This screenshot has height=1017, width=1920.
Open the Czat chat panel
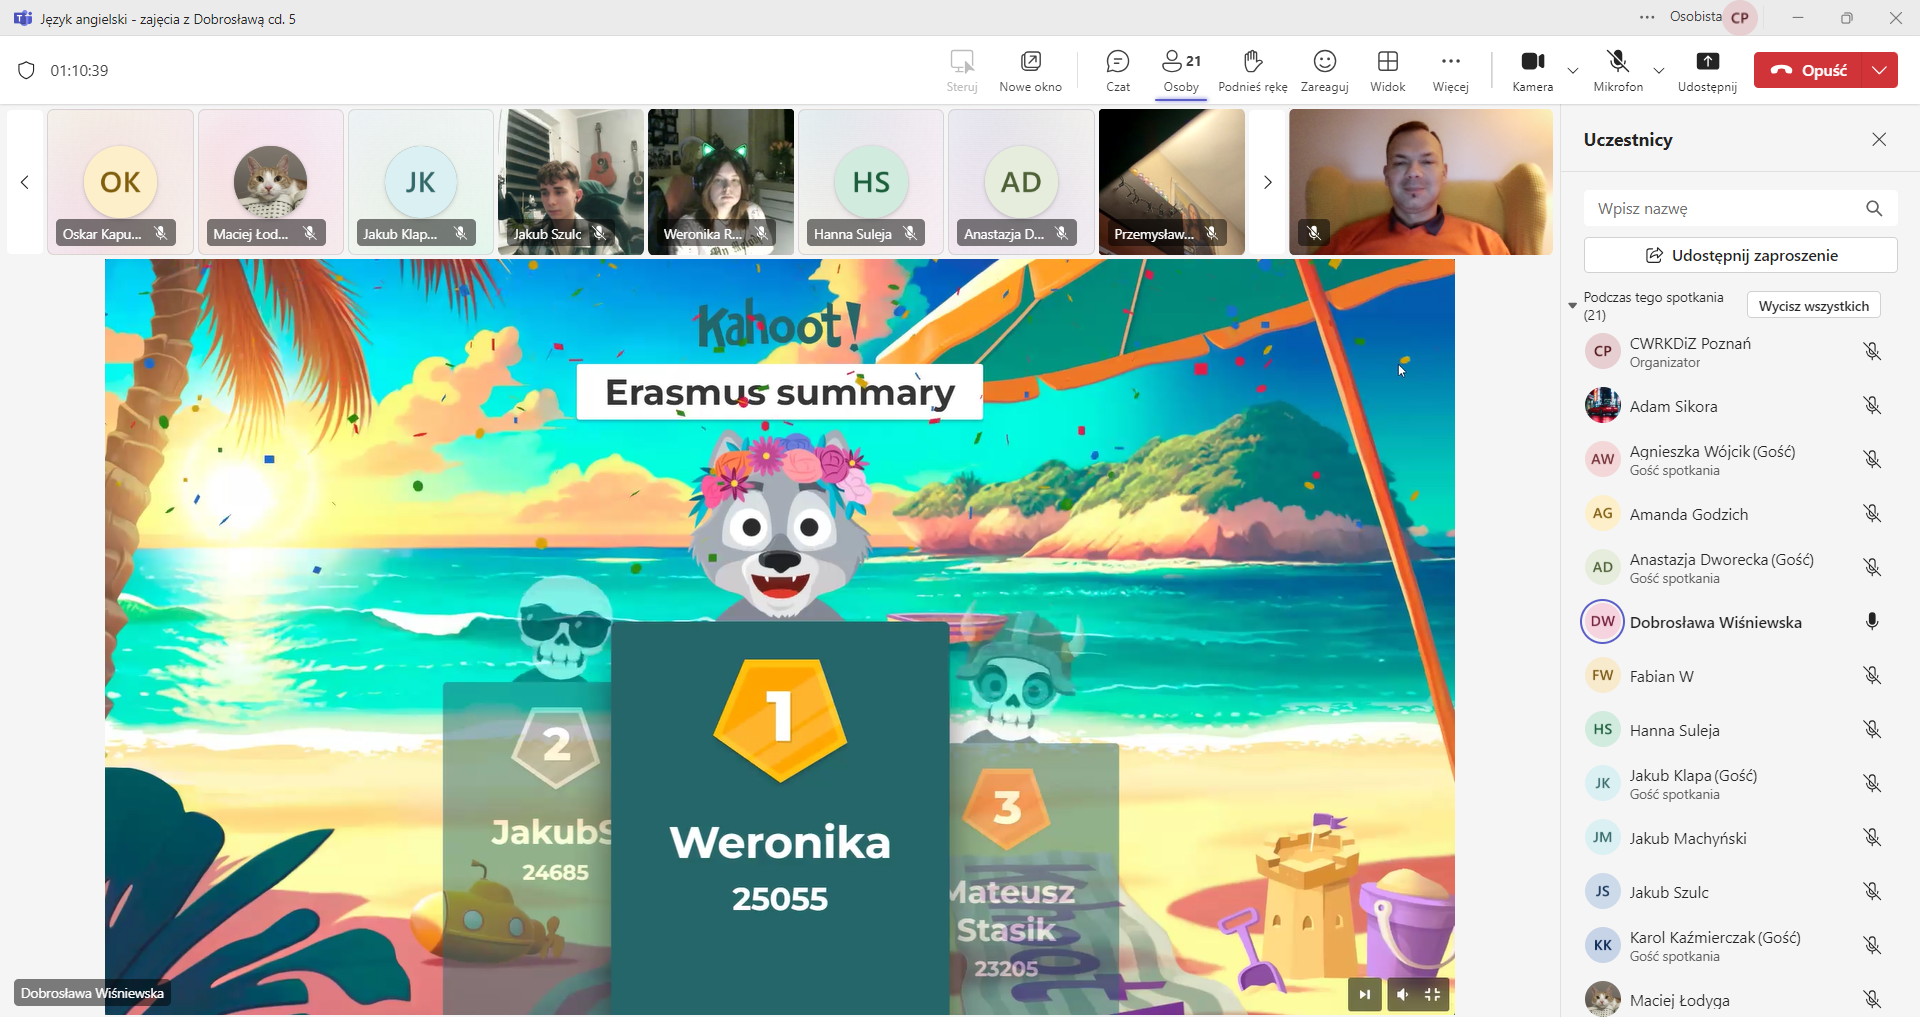pos(1117,71)
